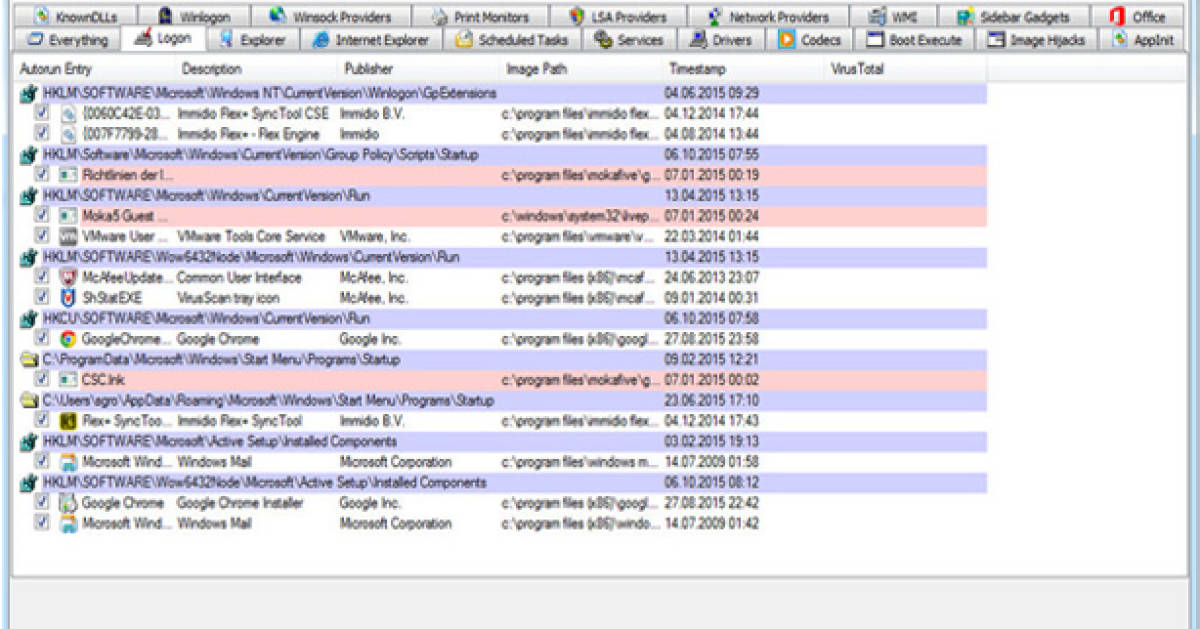Click the VirusTotal column header
The image size is (1200, 629).
click(x=905, y=69)
